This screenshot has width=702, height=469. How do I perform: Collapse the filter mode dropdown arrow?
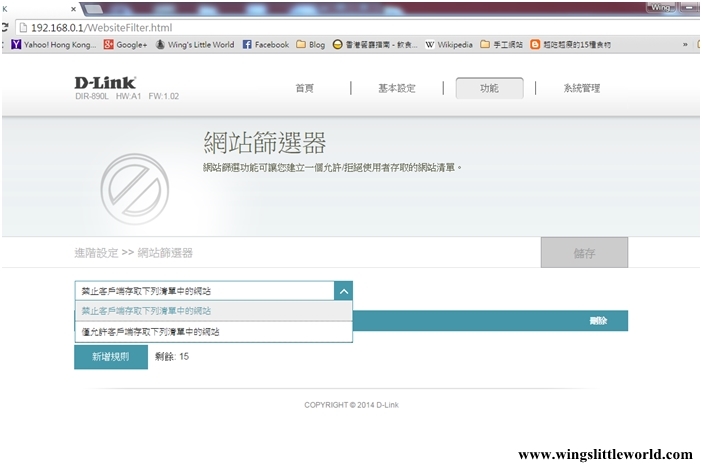point(343,291)
